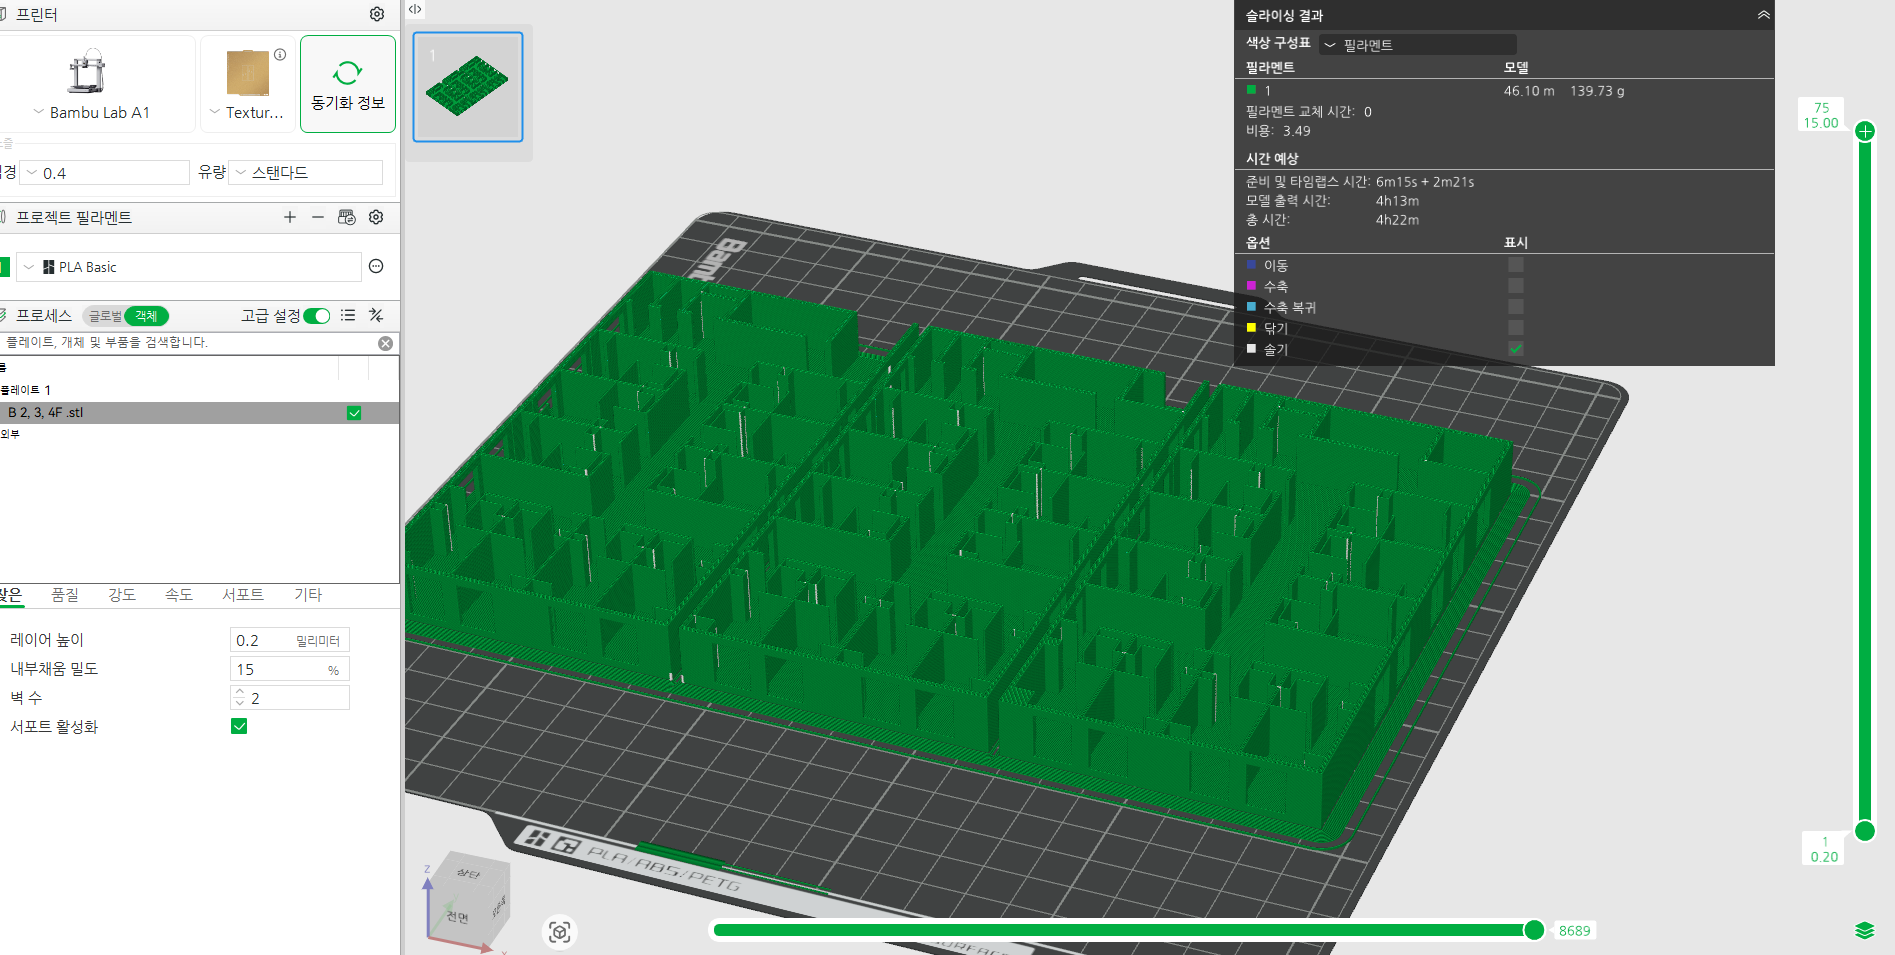Open the support settings tab
Viewport: 1895px width, 955px height.
(x=243, y=595)
